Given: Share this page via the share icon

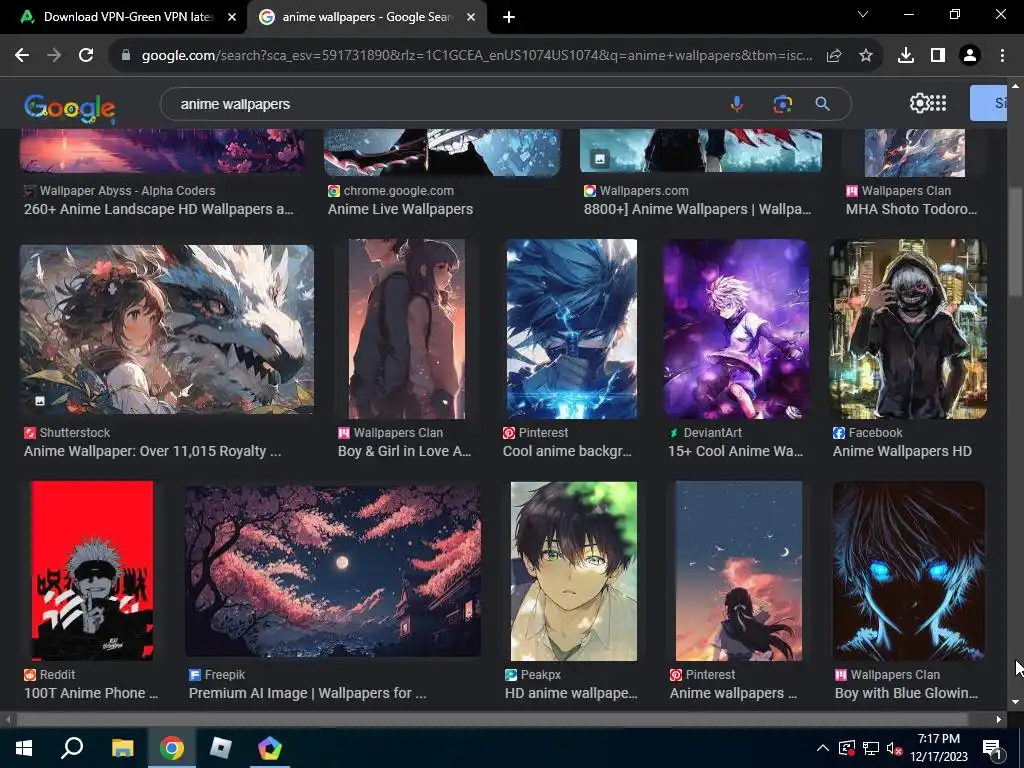Looking at the screenshot, I should pos(834,56).
